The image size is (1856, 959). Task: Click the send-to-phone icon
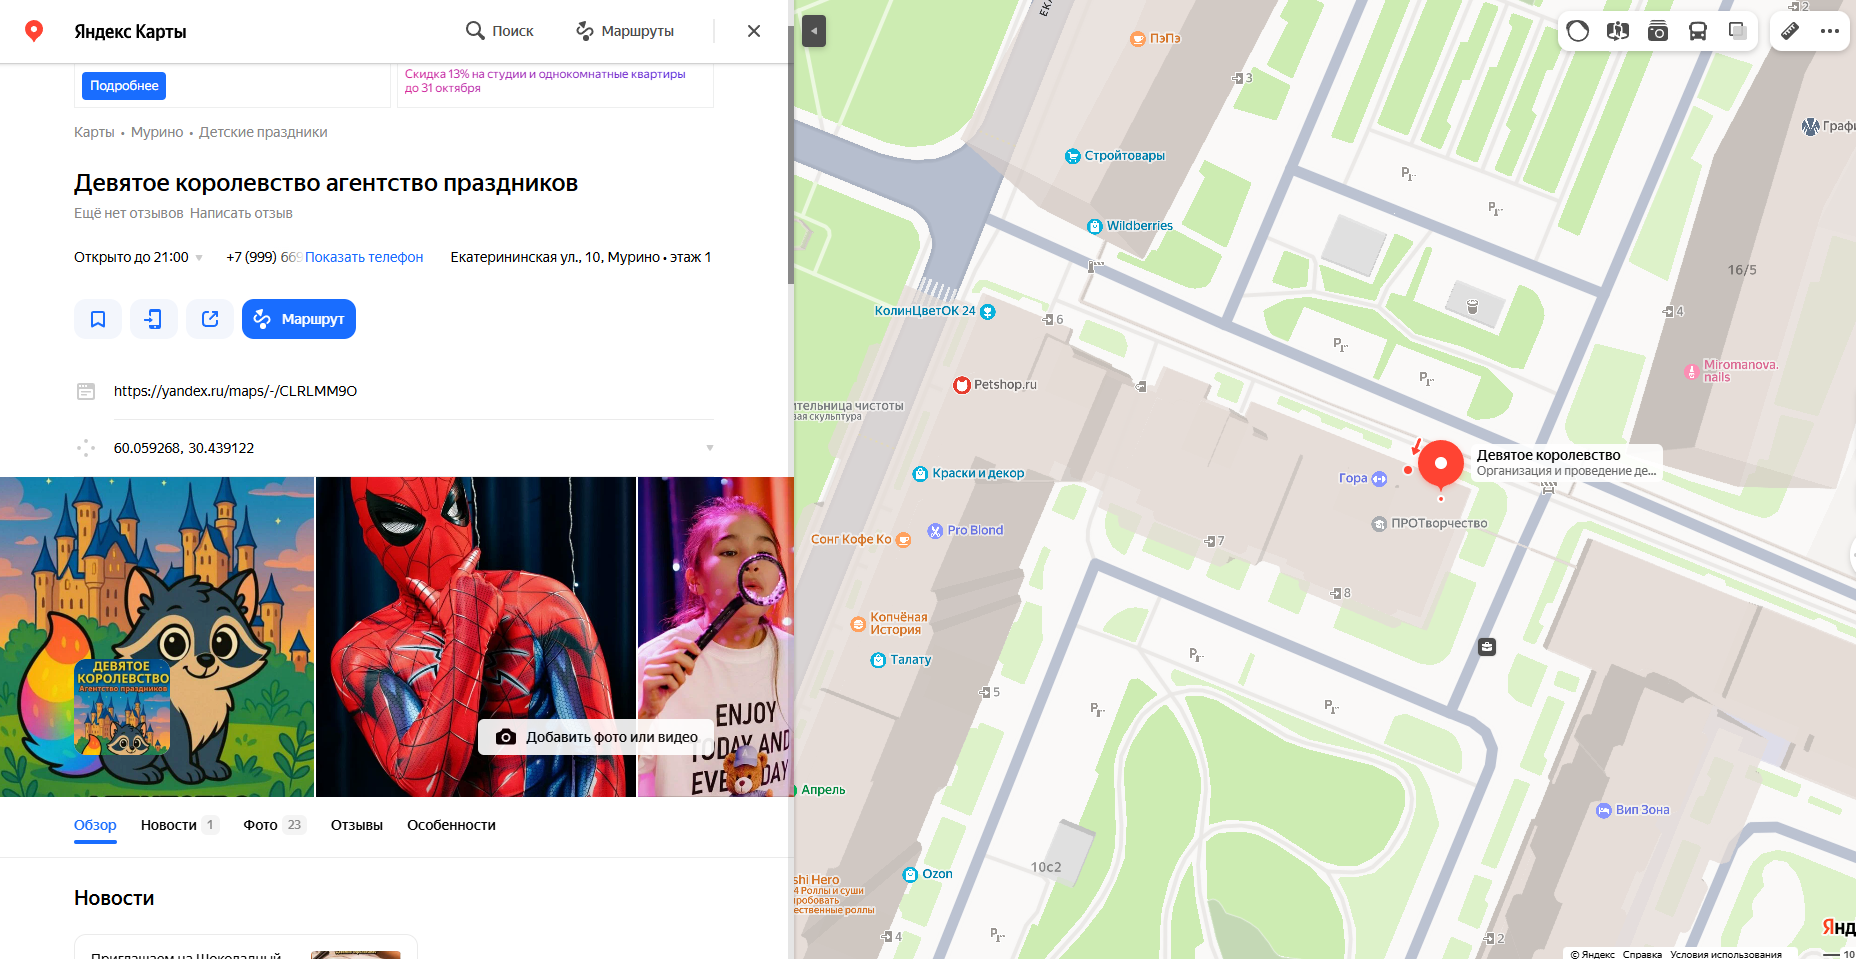154,319
